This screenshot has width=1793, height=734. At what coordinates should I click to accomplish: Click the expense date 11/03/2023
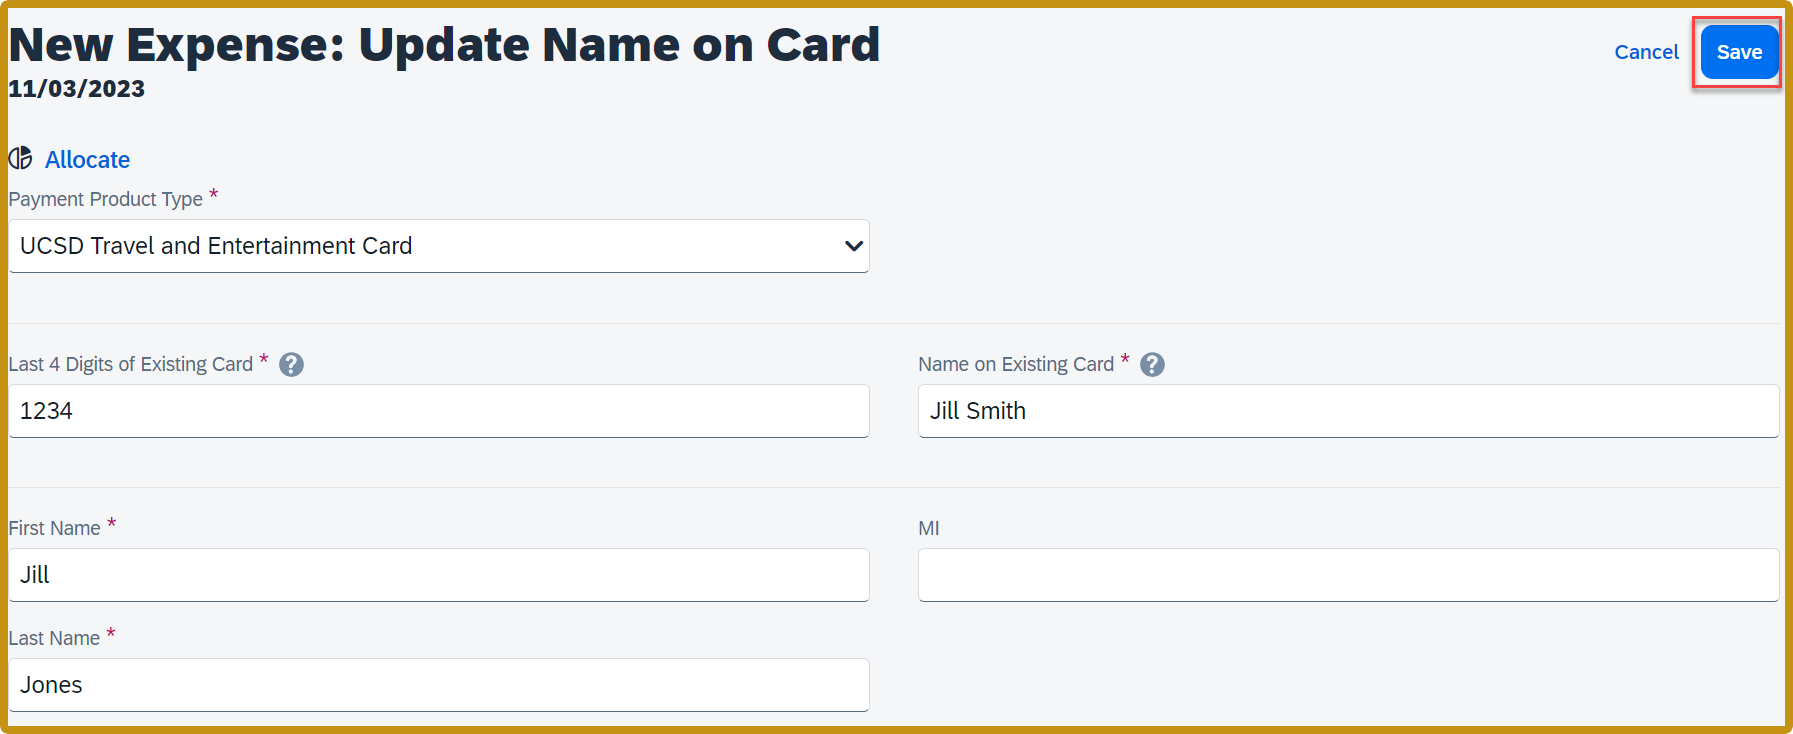(x=75, y=88)
